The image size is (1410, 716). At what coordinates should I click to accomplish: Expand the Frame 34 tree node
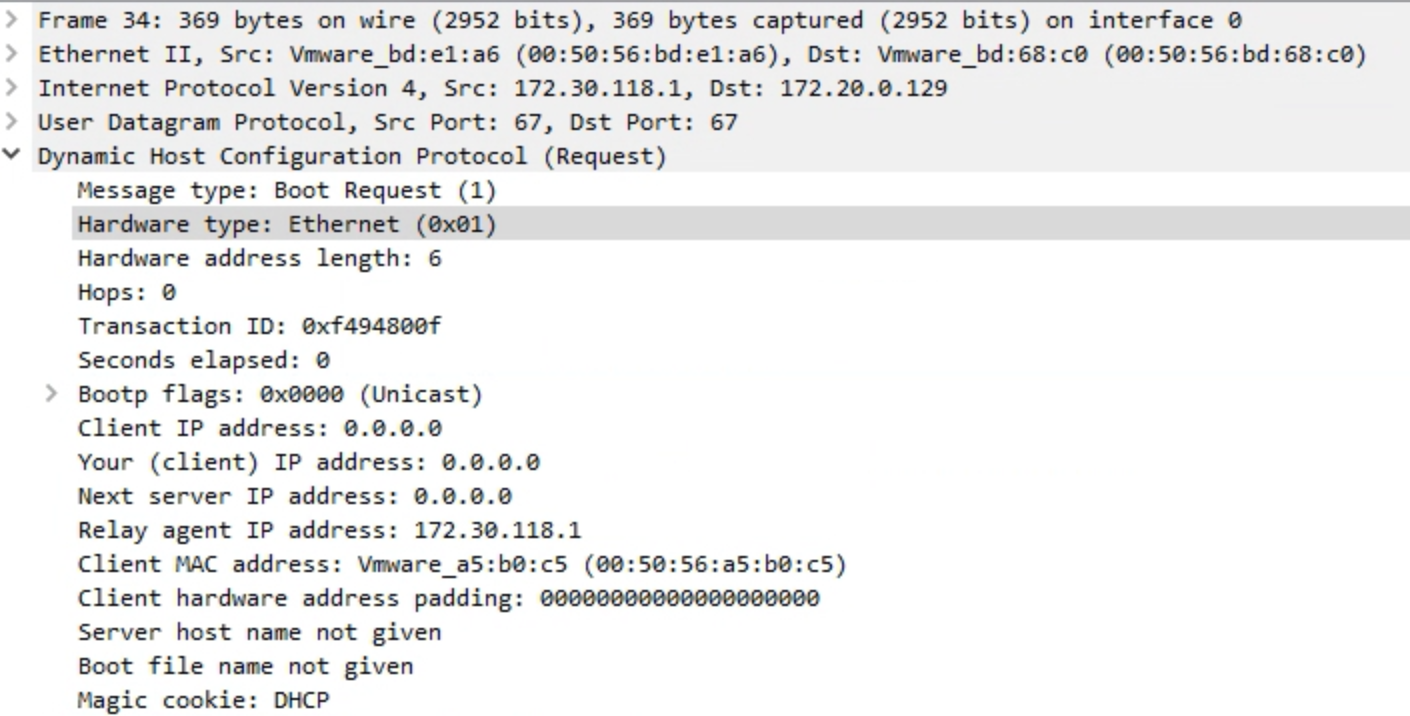(x=12, y=20)
